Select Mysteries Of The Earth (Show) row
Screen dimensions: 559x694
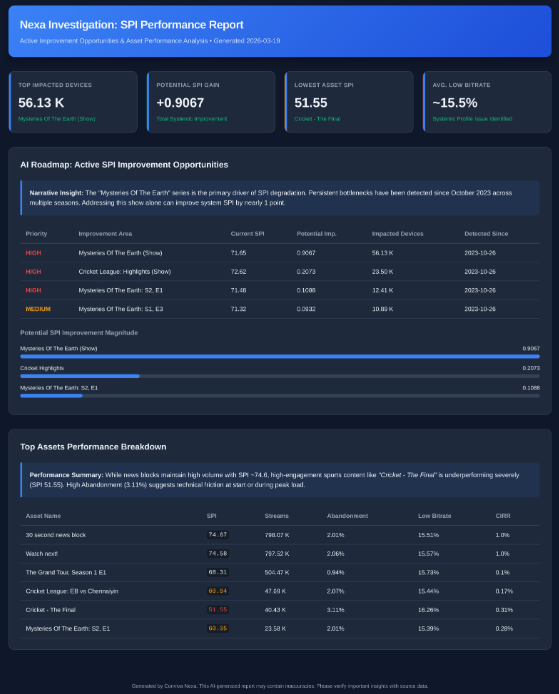[x=280, y=253]
